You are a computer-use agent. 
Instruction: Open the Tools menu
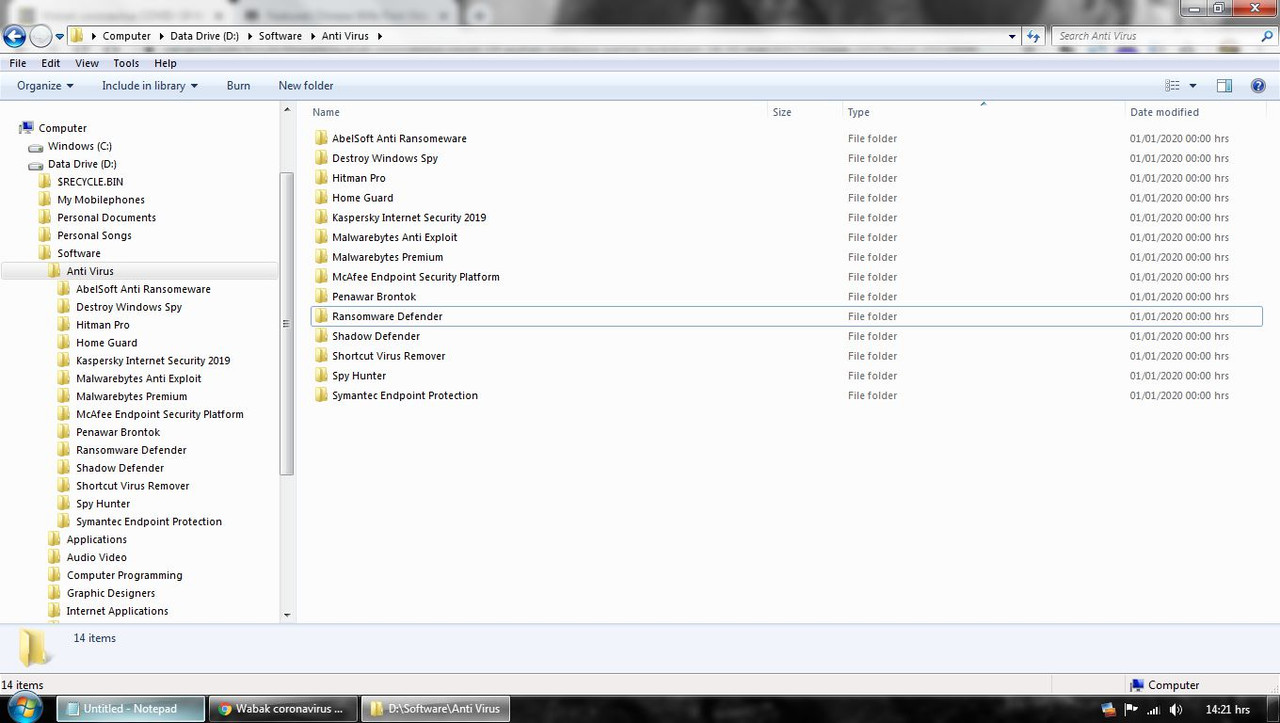pyautogui.click(x=126, y=63)
